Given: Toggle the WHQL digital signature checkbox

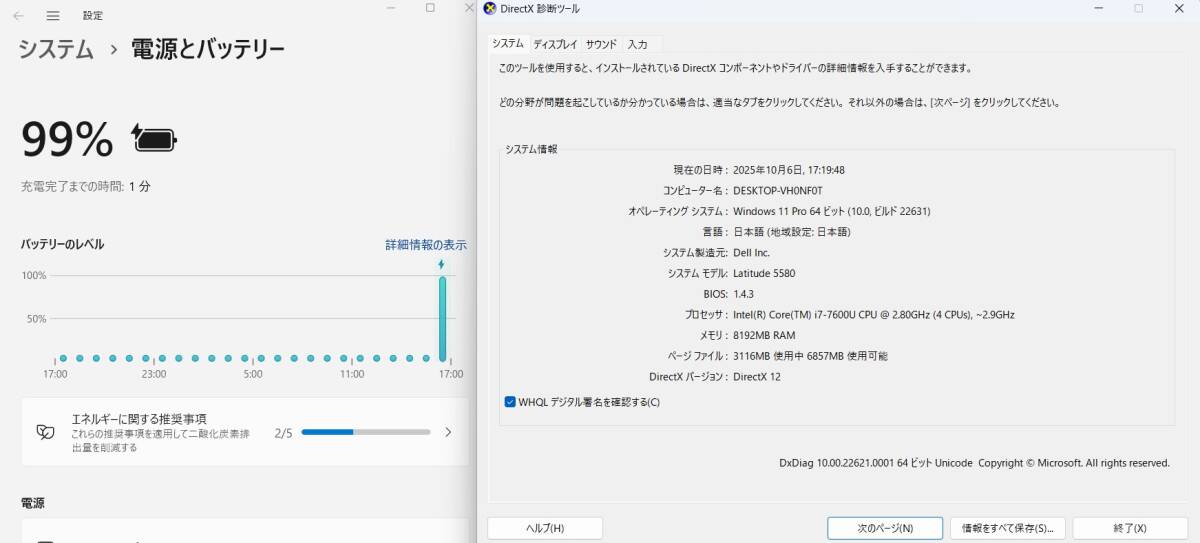Looking at the screenshot, I should (511, 402).
